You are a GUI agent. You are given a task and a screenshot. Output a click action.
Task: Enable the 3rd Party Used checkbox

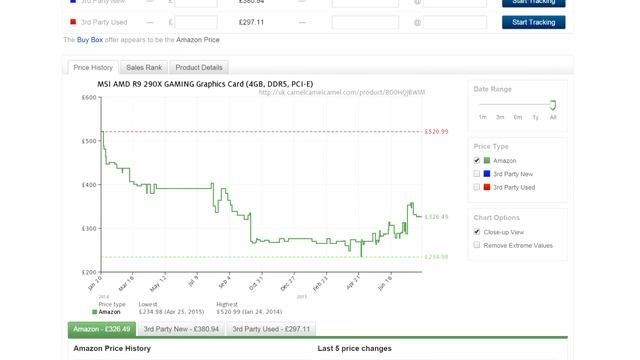[476, 187]
